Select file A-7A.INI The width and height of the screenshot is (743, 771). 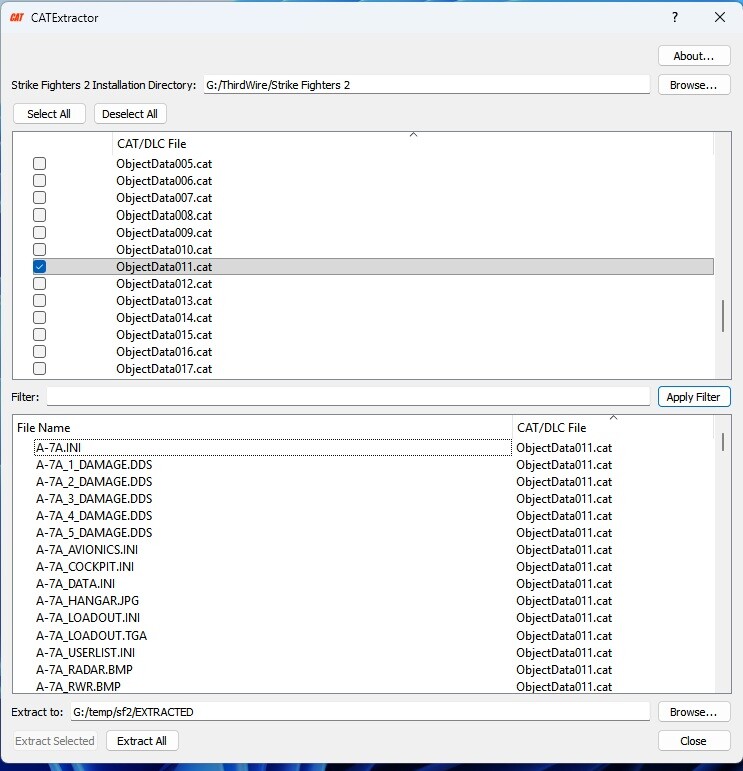coord(58,448)
